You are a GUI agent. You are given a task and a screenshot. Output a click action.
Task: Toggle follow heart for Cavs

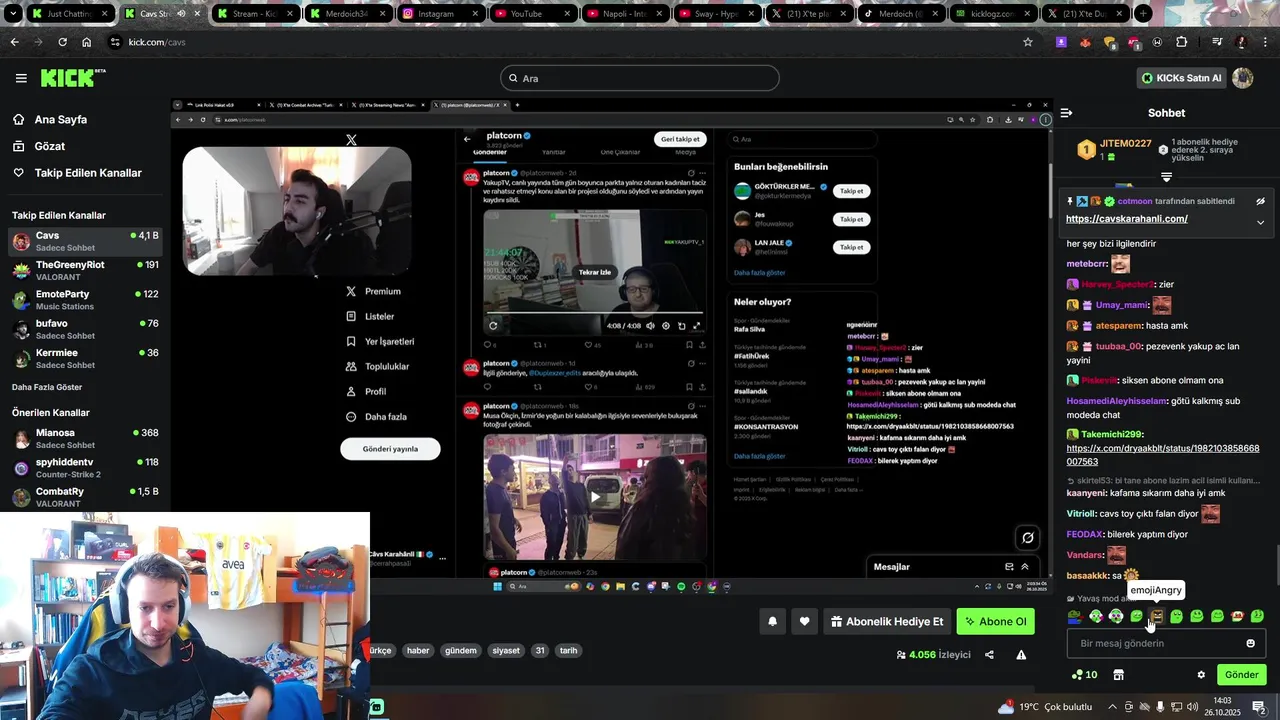804,621
